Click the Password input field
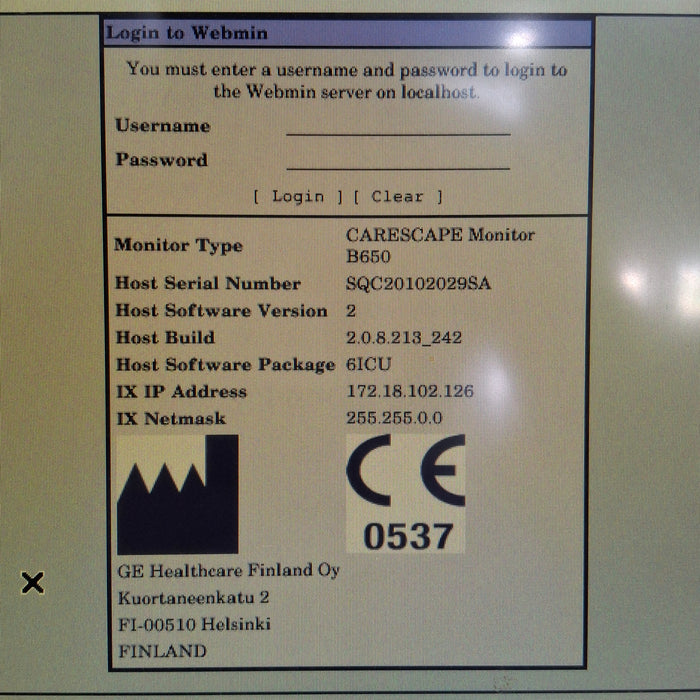Image resolution: width=700 pixels, height=700 pixels. [x=398, y=161]
